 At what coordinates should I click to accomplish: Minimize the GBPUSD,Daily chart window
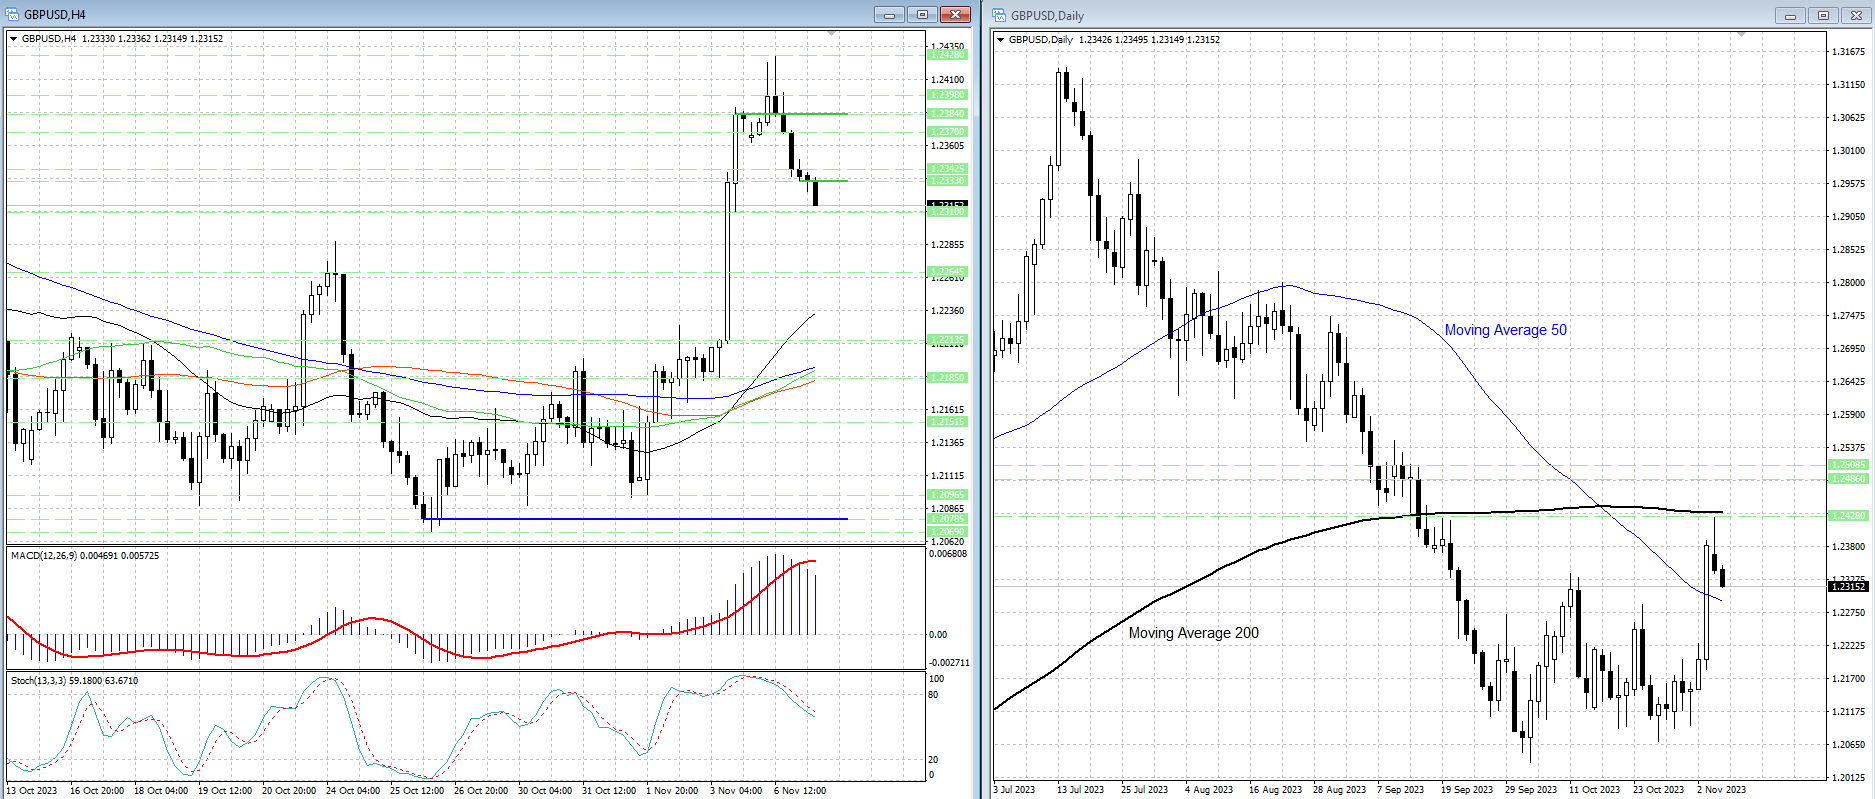coord(1790,15)
